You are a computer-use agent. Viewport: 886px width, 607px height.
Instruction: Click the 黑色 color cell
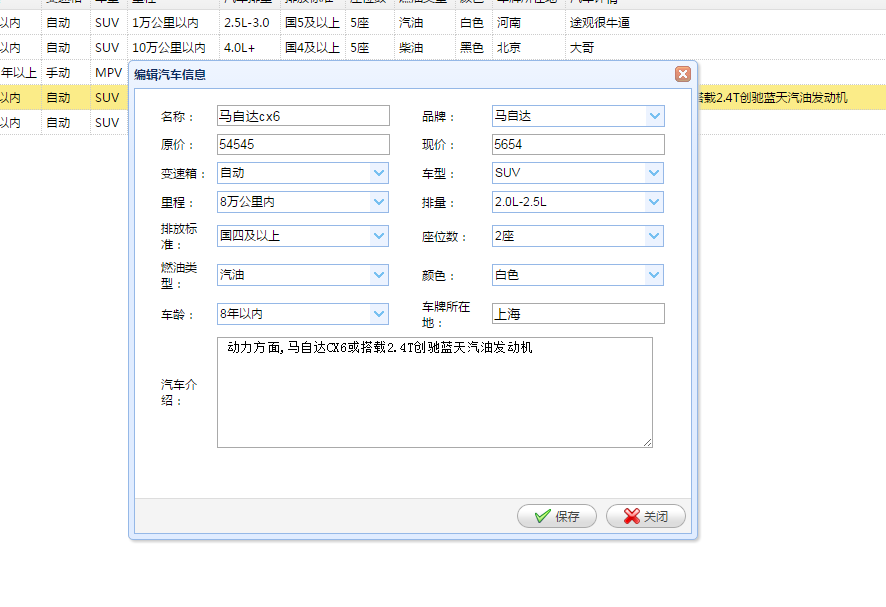point(472,47)
